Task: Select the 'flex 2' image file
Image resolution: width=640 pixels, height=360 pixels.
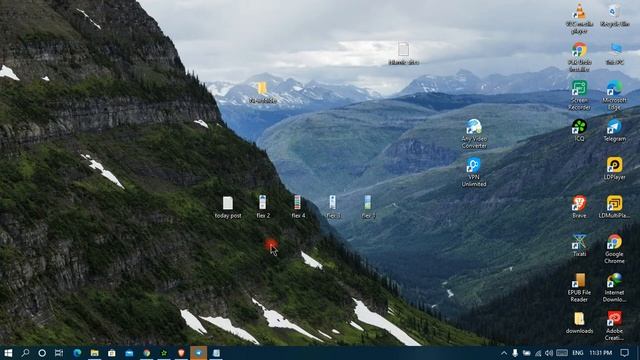Action: (263, 207)
